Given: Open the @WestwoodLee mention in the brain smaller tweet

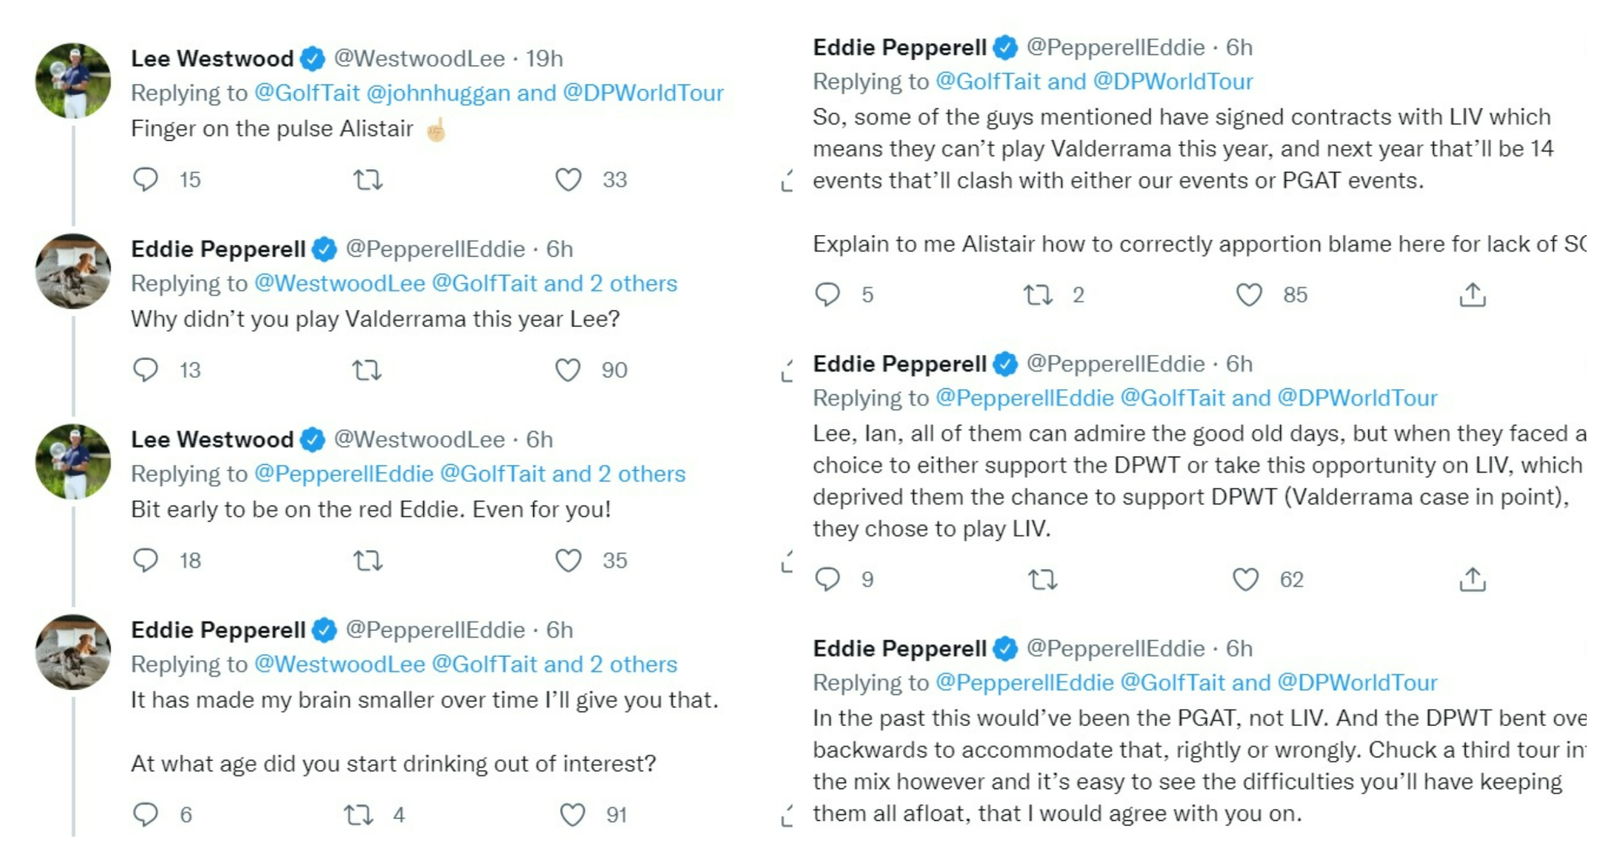Looking at the screenshot, I should pyautogui.click(x=339, y=664).
